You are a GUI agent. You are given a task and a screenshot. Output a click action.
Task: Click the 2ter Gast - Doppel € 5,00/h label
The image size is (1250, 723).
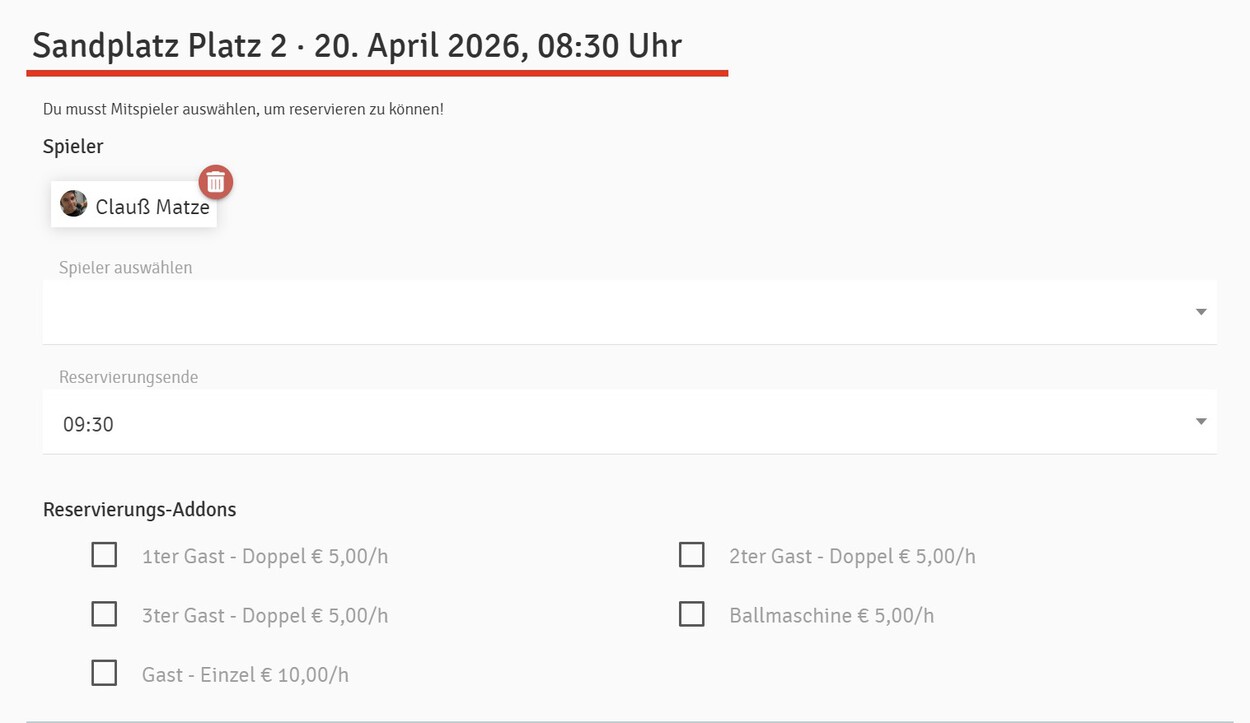click(x=852, y=557)
